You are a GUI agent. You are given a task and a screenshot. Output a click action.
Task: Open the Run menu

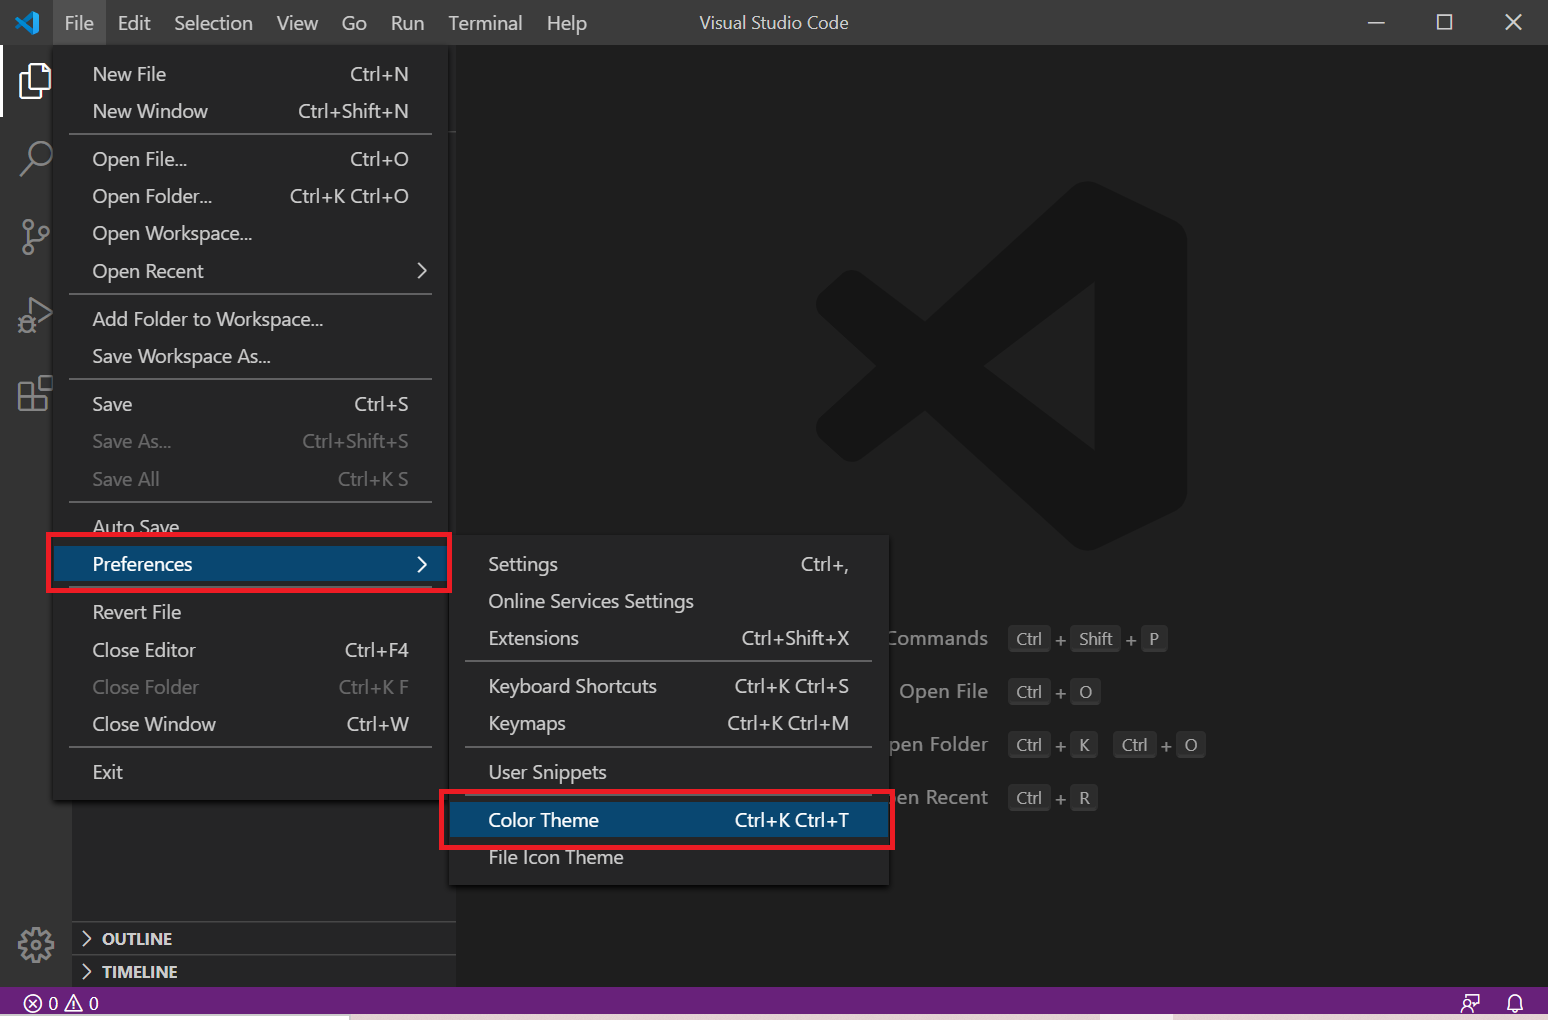(x=407, y=23)
